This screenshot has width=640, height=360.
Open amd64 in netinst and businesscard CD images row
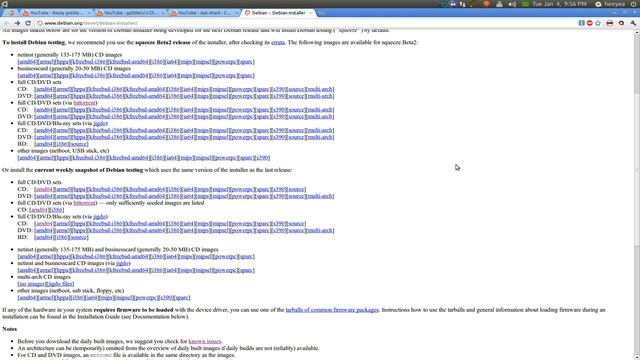click(27, 257)
